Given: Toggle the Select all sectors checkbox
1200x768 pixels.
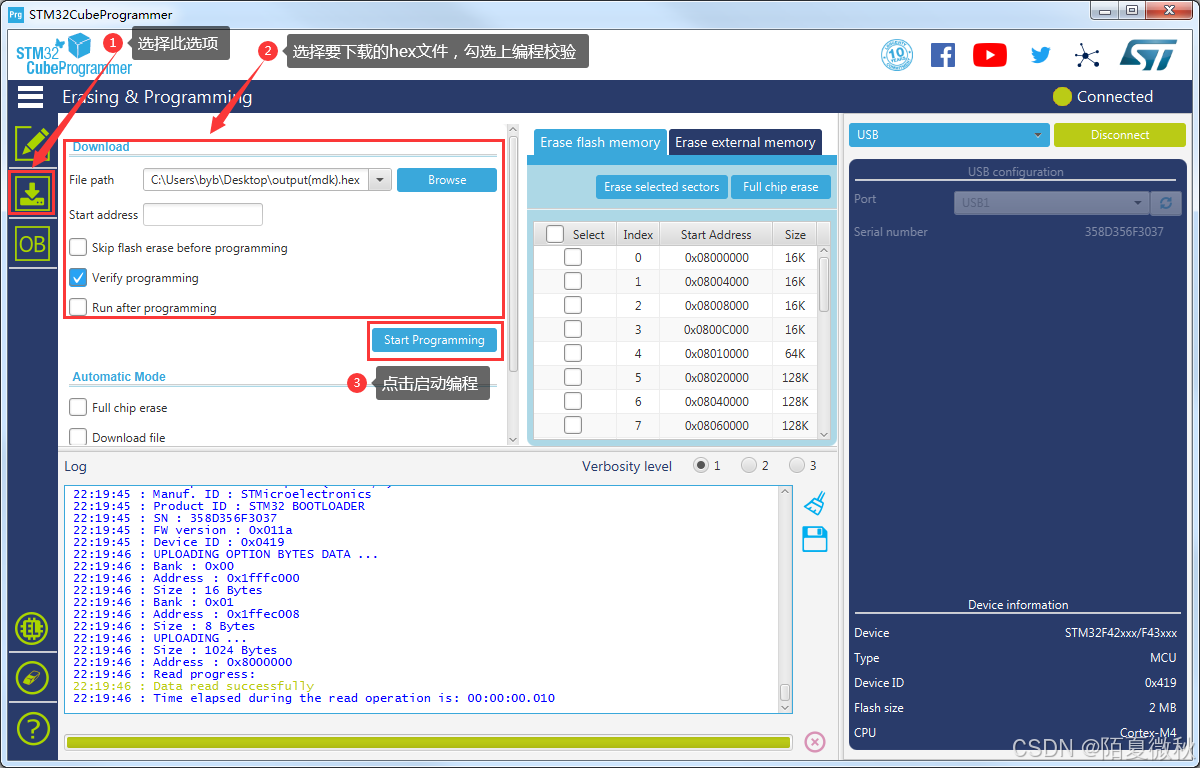Looking at the screenshot, I should pos(555,234).
